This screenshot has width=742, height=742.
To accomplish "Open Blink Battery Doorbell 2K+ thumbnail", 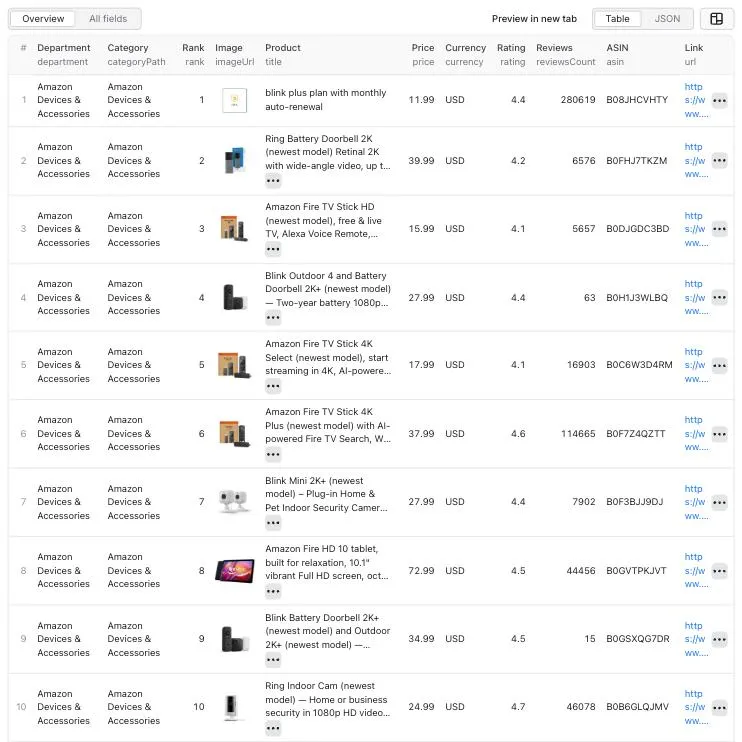I will (x=234, y=639).
